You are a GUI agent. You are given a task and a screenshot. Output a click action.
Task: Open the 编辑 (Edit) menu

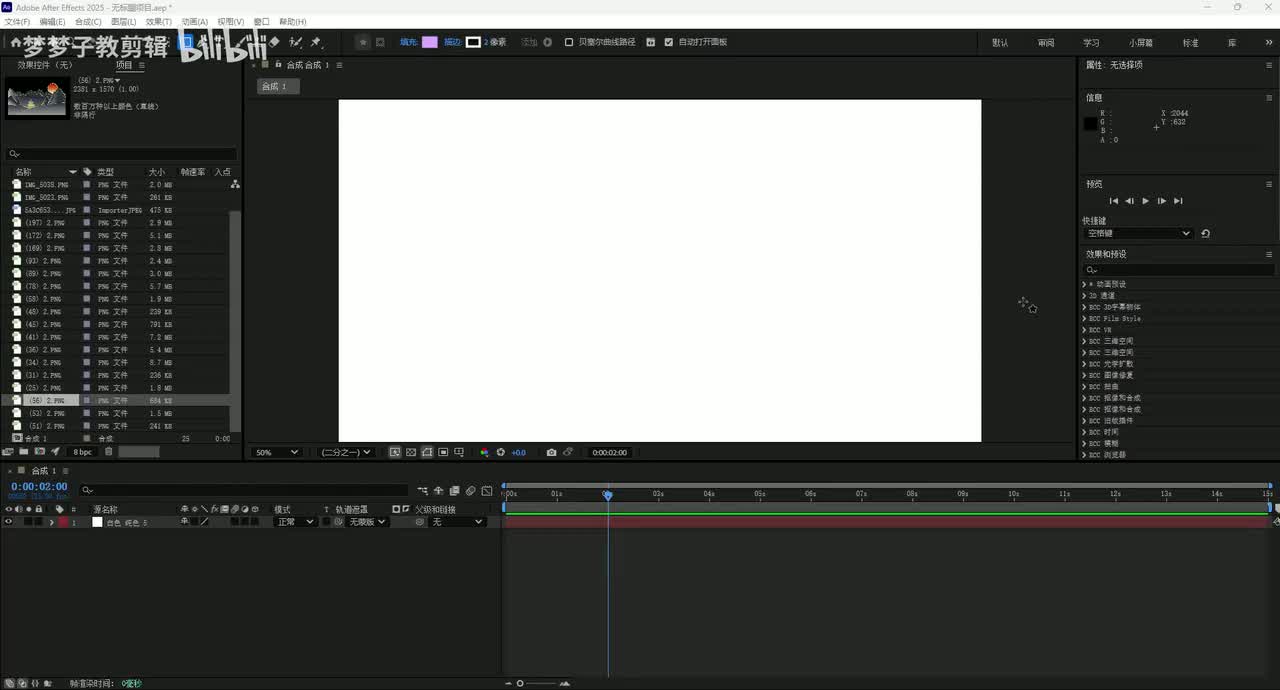coord(52,21)
